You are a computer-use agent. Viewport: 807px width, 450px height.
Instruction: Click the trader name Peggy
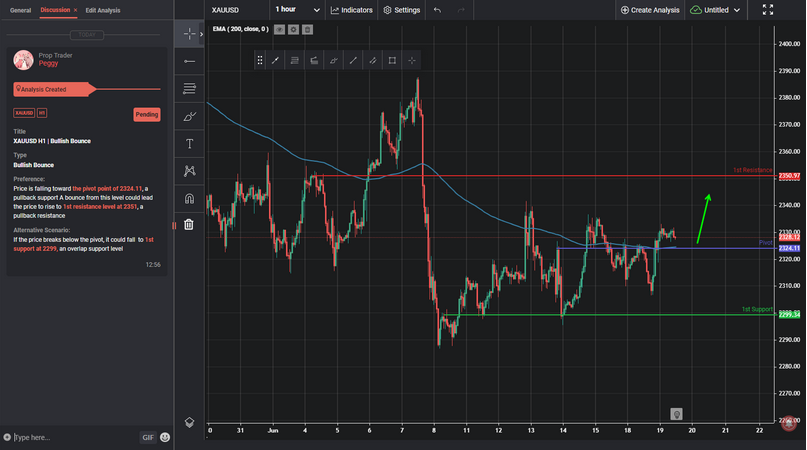click(48, 63)
